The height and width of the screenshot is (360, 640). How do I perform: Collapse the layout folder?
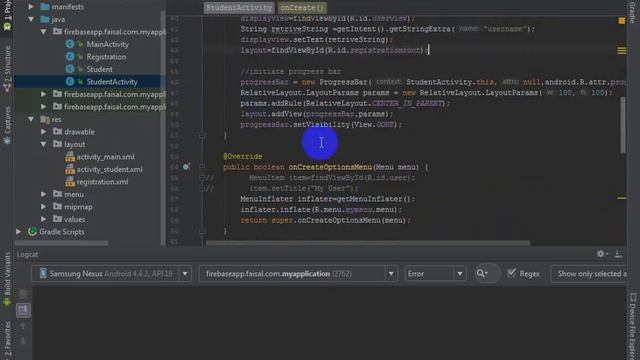(x=43, y=144)
